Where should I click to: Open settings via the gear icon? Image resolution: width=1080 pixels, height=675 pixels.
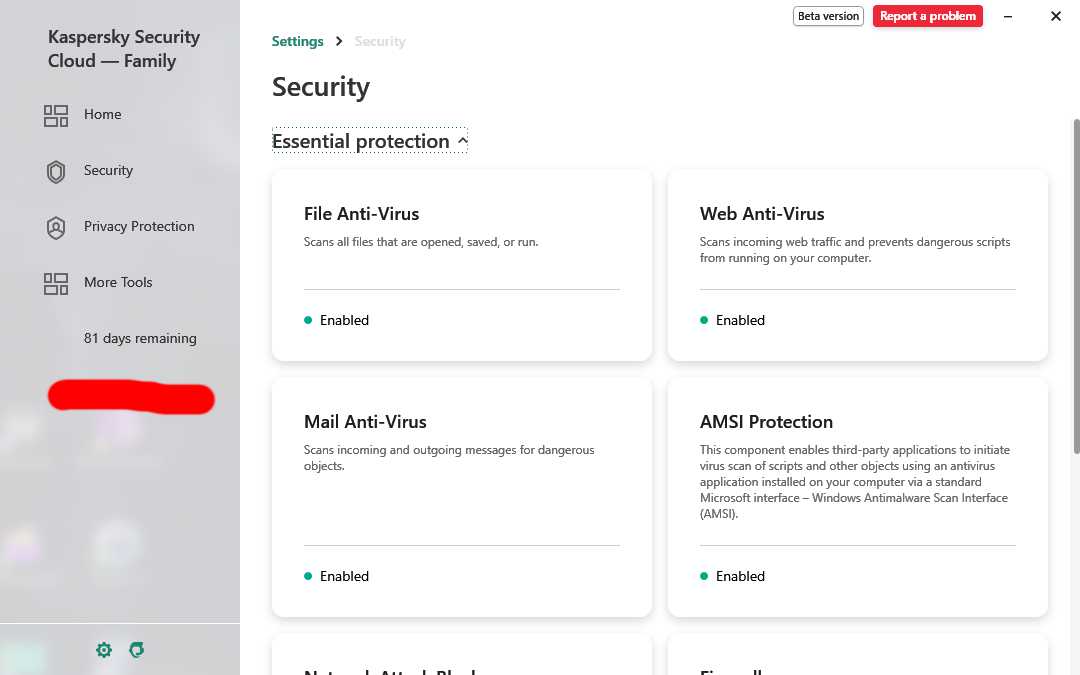click(104, 650)
